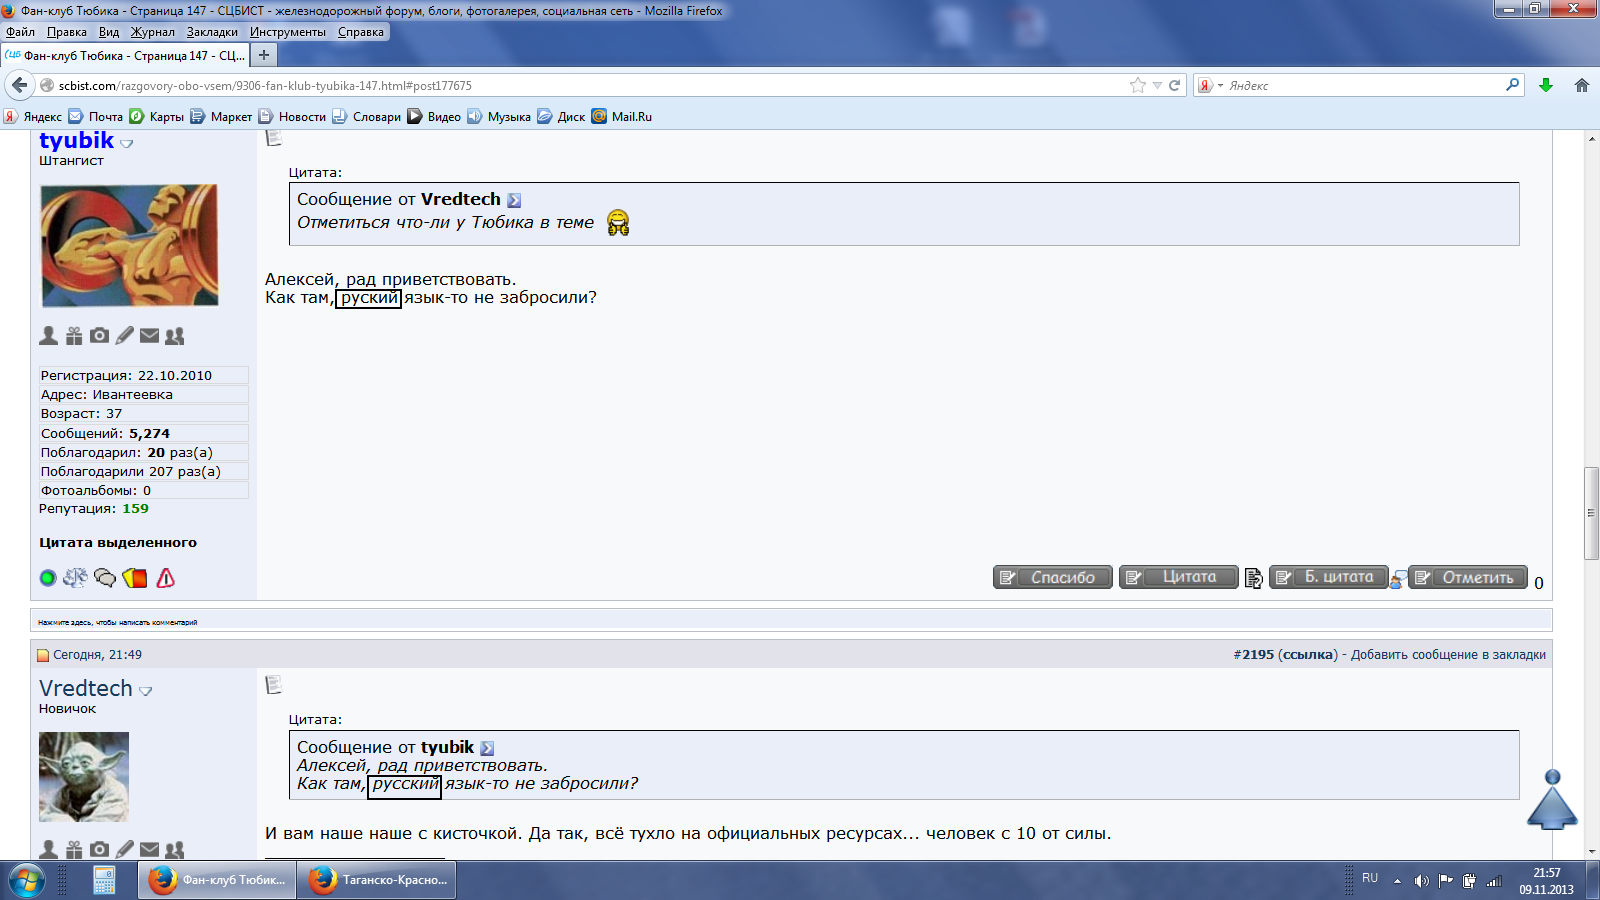Open the Закладки menu
1600x900 pixels.
click(212, 32)
